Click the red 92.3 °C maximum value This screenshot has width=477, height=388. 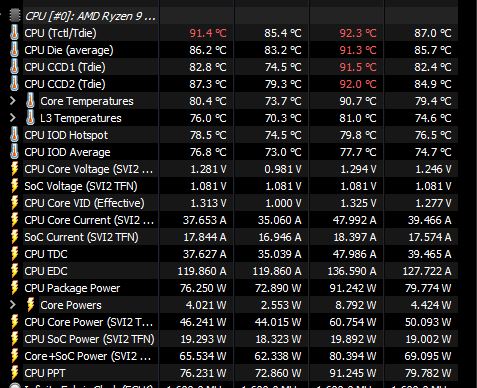pos(358,33)
